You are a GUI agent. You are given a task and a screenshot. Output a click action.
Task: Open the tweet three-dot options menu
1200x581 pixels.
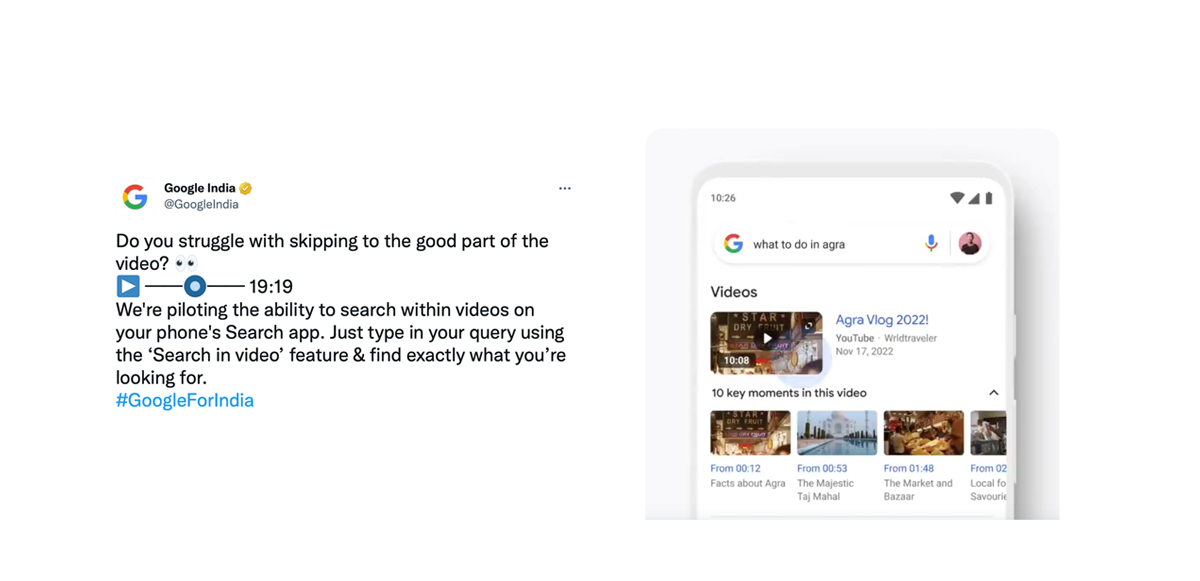pyautogui.click(x=565, y=188)
